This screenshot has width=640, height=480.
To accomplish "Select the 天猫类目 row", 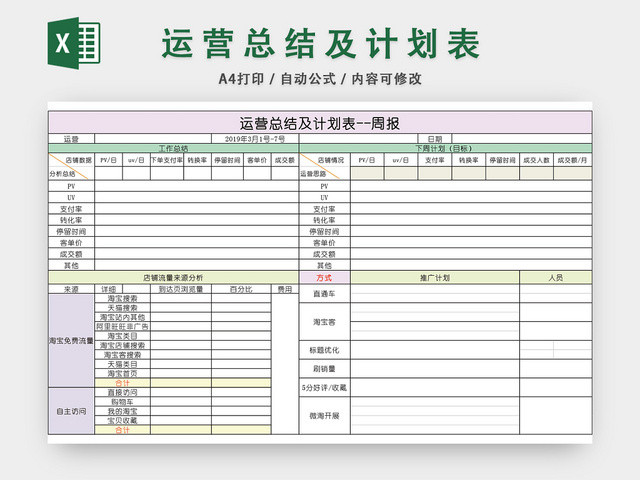I will click(122, 364).
